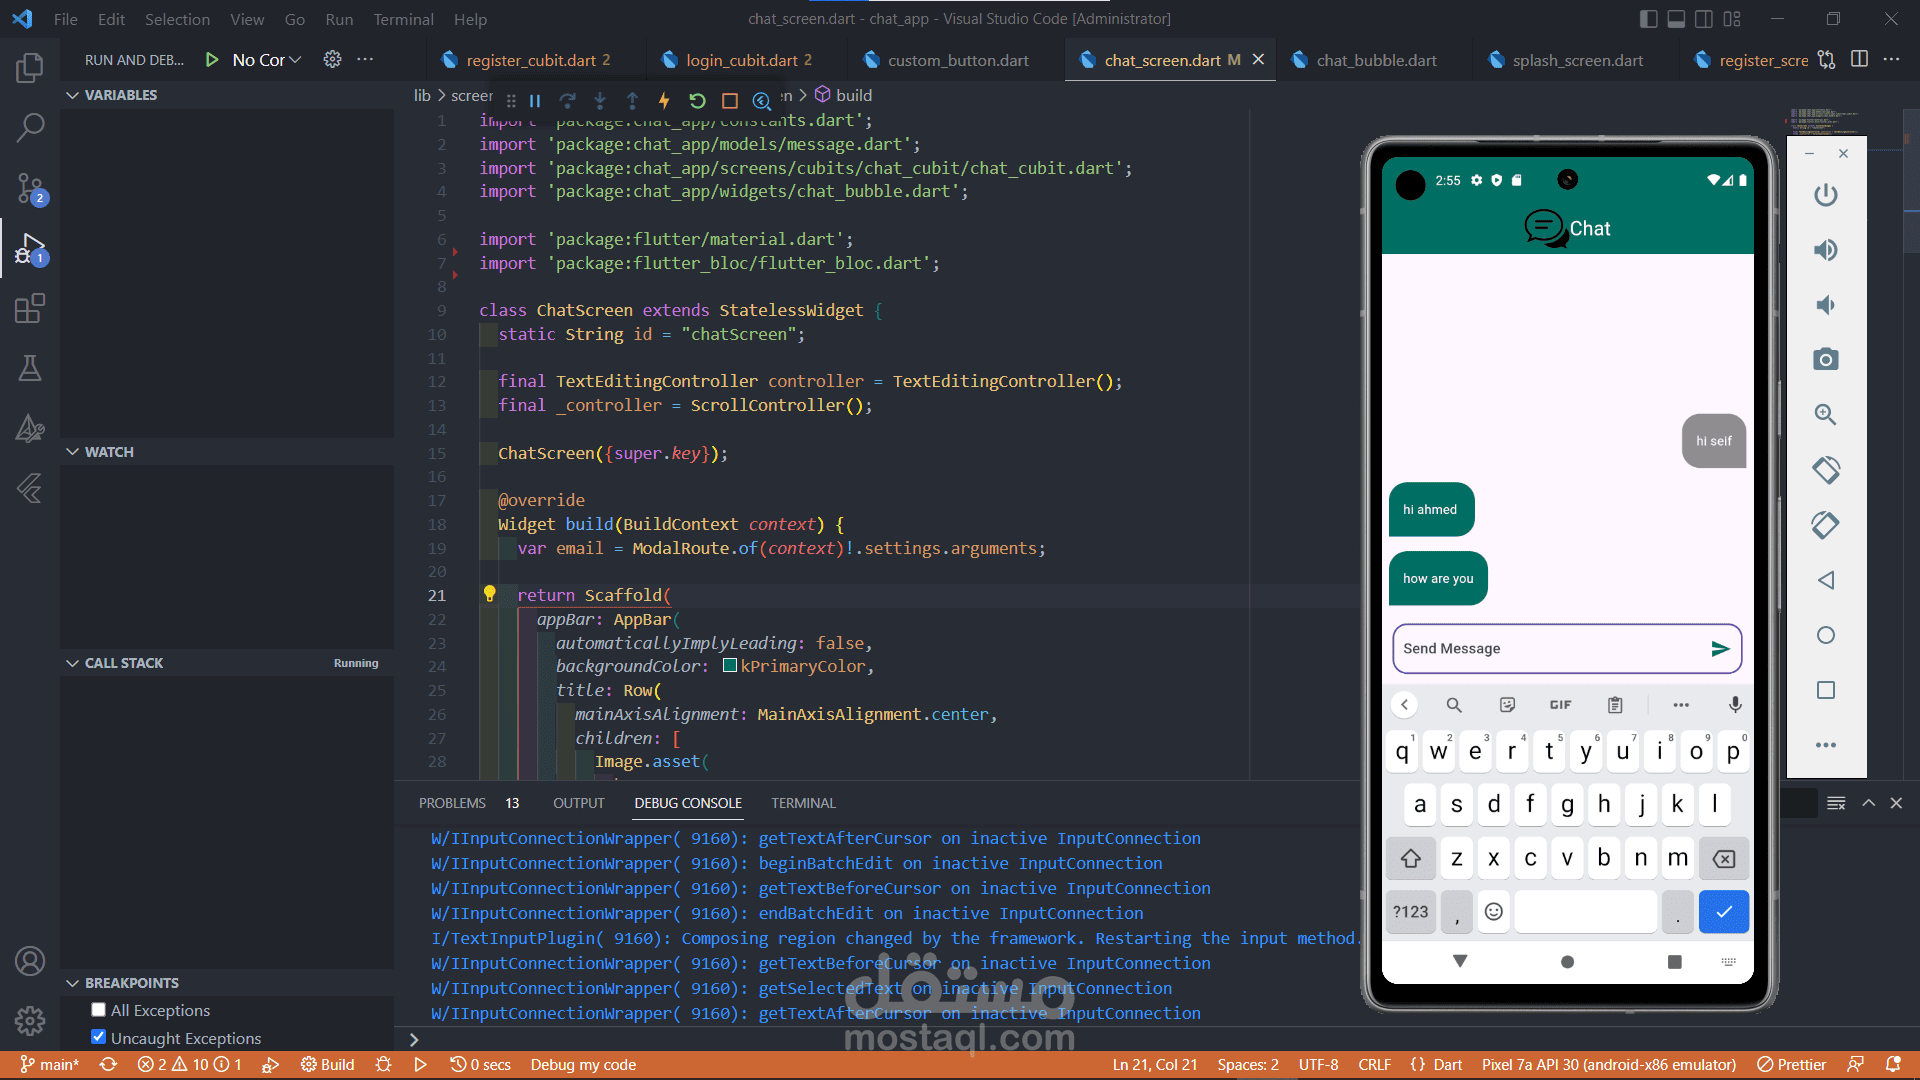1920x1080 pixels.
Task: Rotate the emulator left using the side panel
Action: pyautogui.click(x=1826, y=470)
